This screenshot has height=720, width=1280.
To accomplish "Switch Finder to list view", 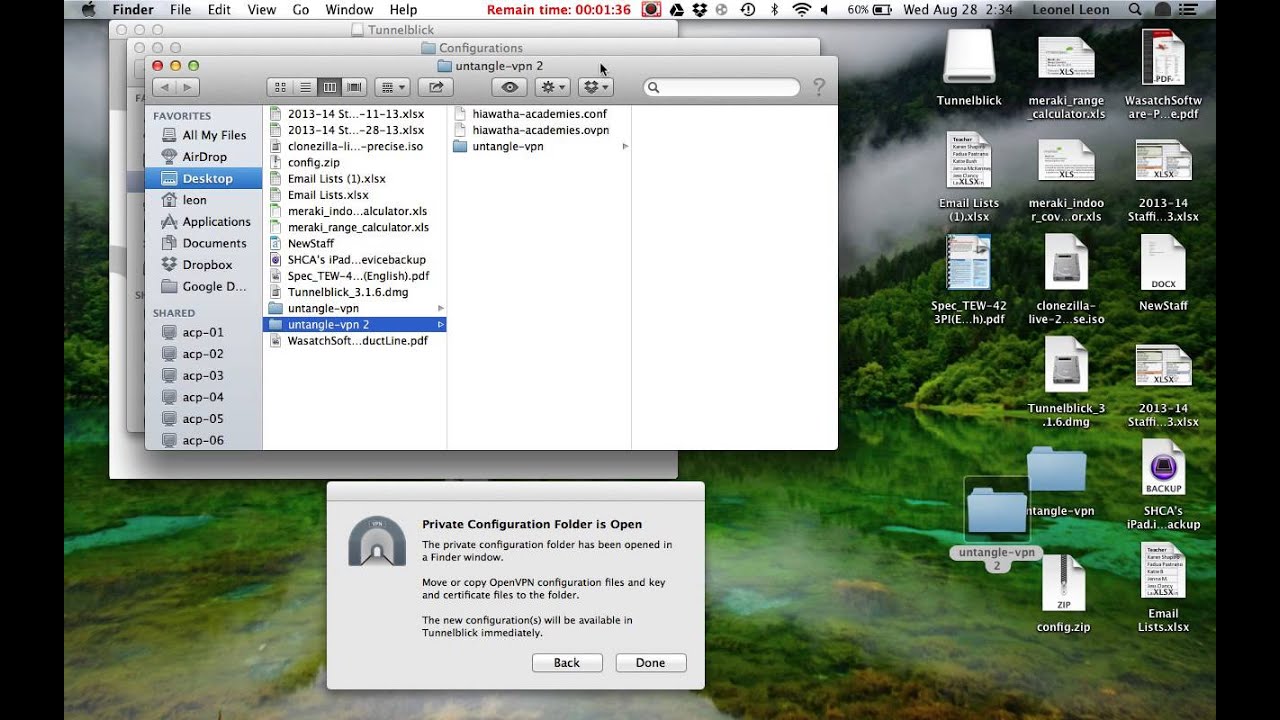I will coord(305,88).
